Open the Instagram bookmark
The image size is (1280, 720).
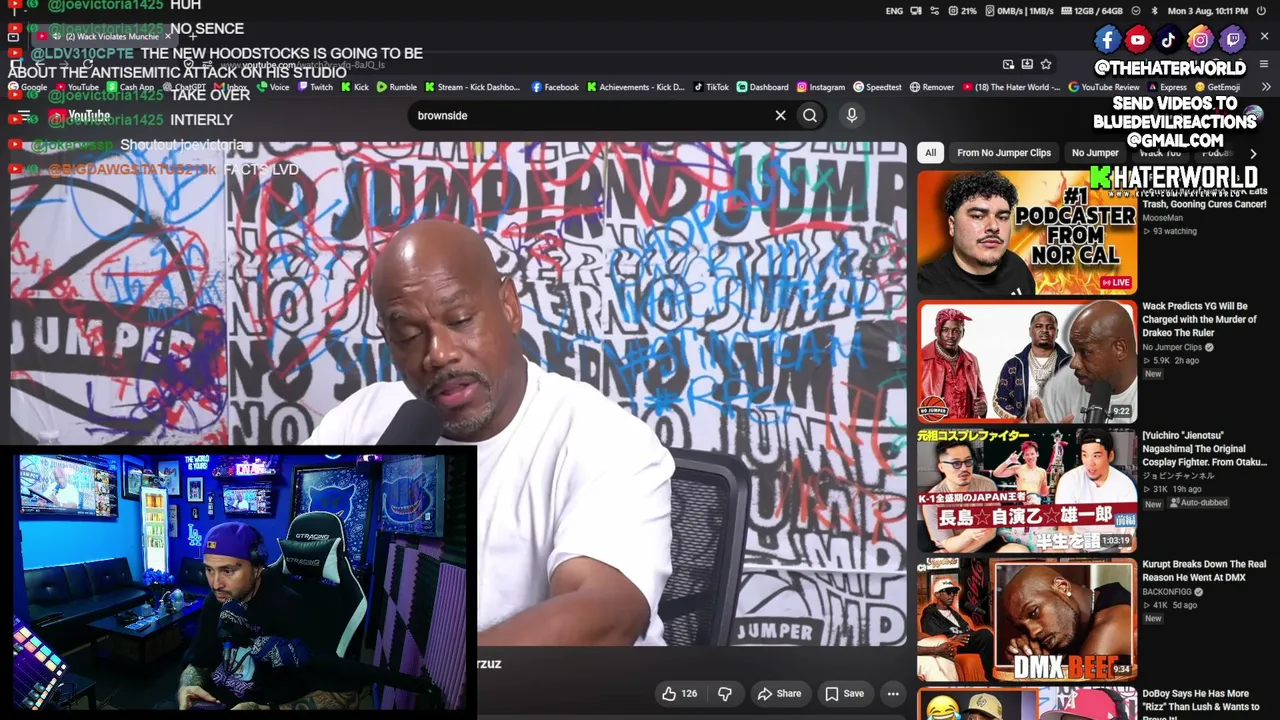tap(820, 87)
